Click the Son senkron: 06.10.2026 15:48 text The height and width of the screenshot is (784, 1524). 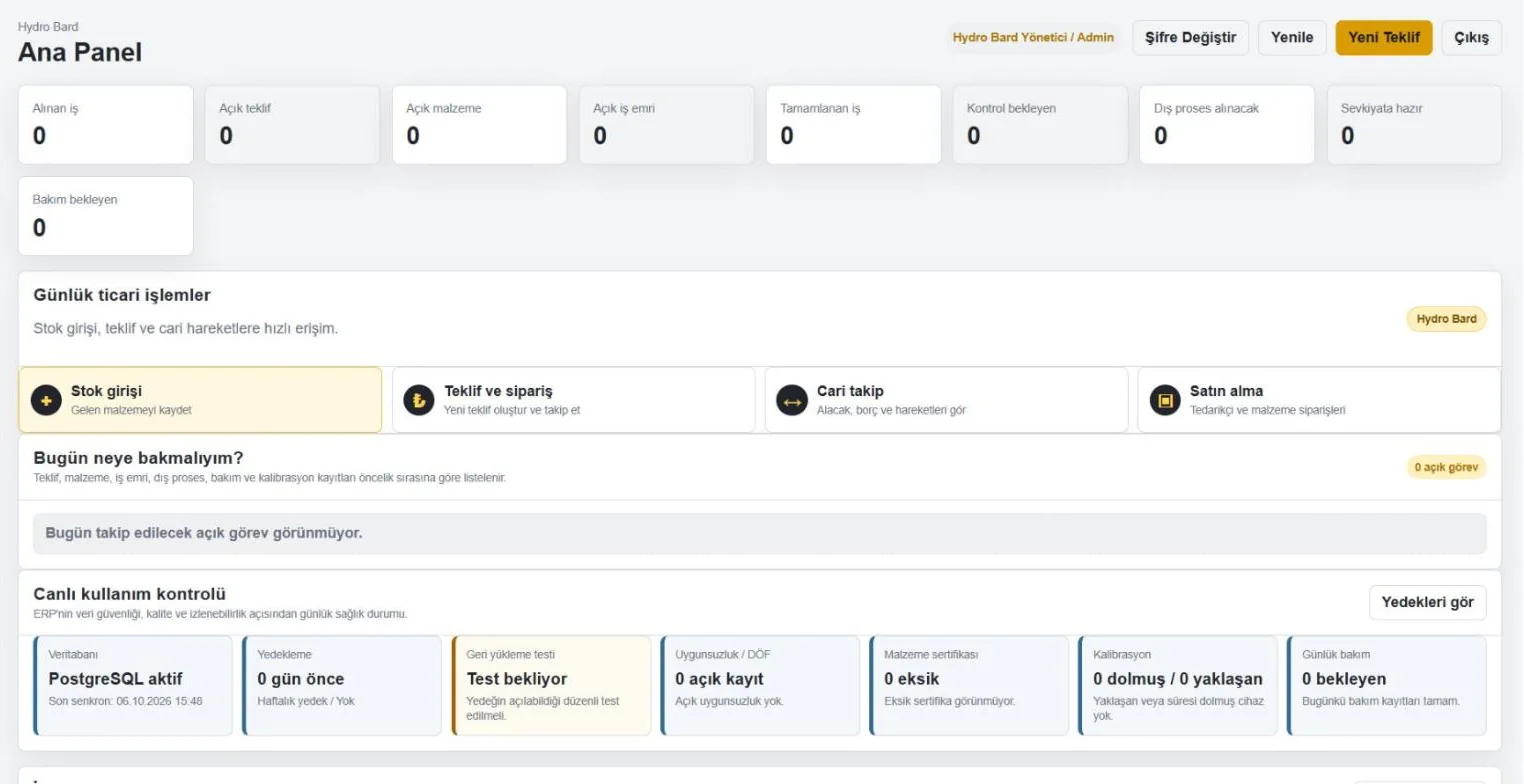(125, 701)
